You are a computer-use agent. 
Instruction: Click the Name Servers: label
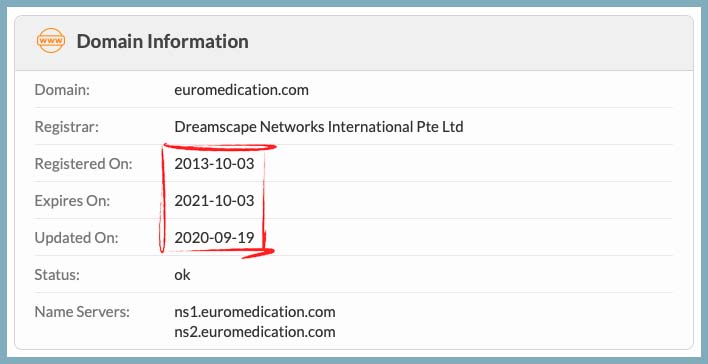tap(82, 312)
